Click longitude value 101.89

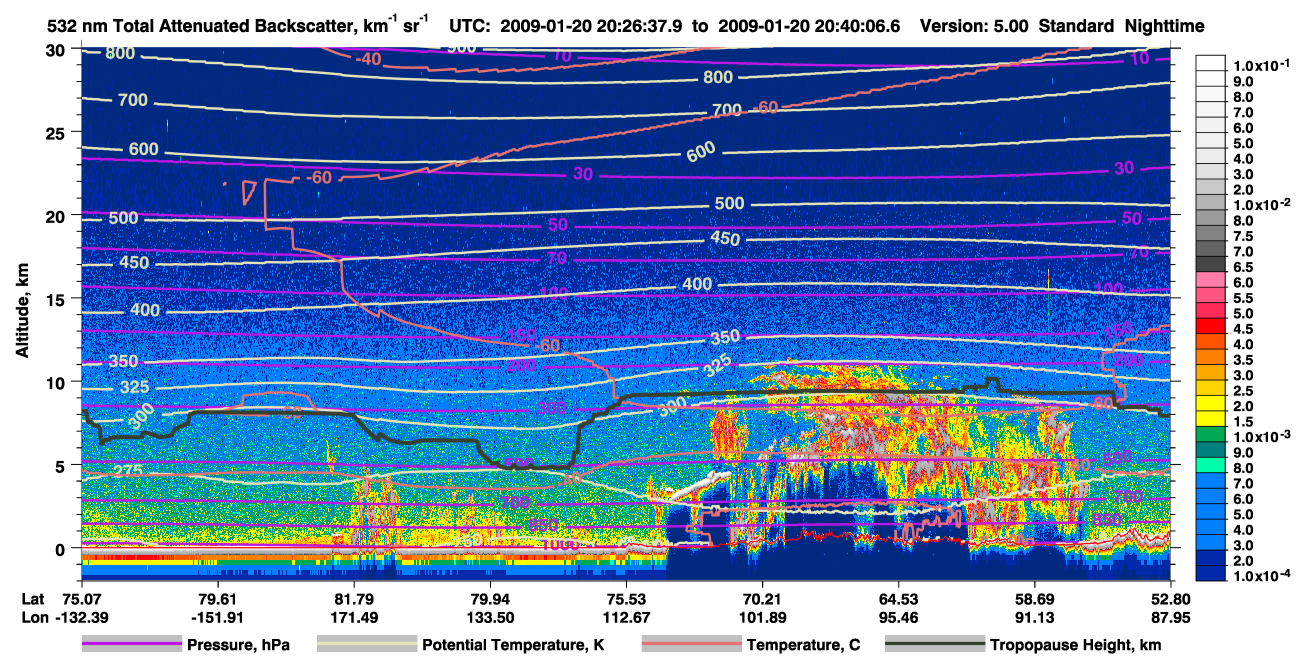pos(762,617)
